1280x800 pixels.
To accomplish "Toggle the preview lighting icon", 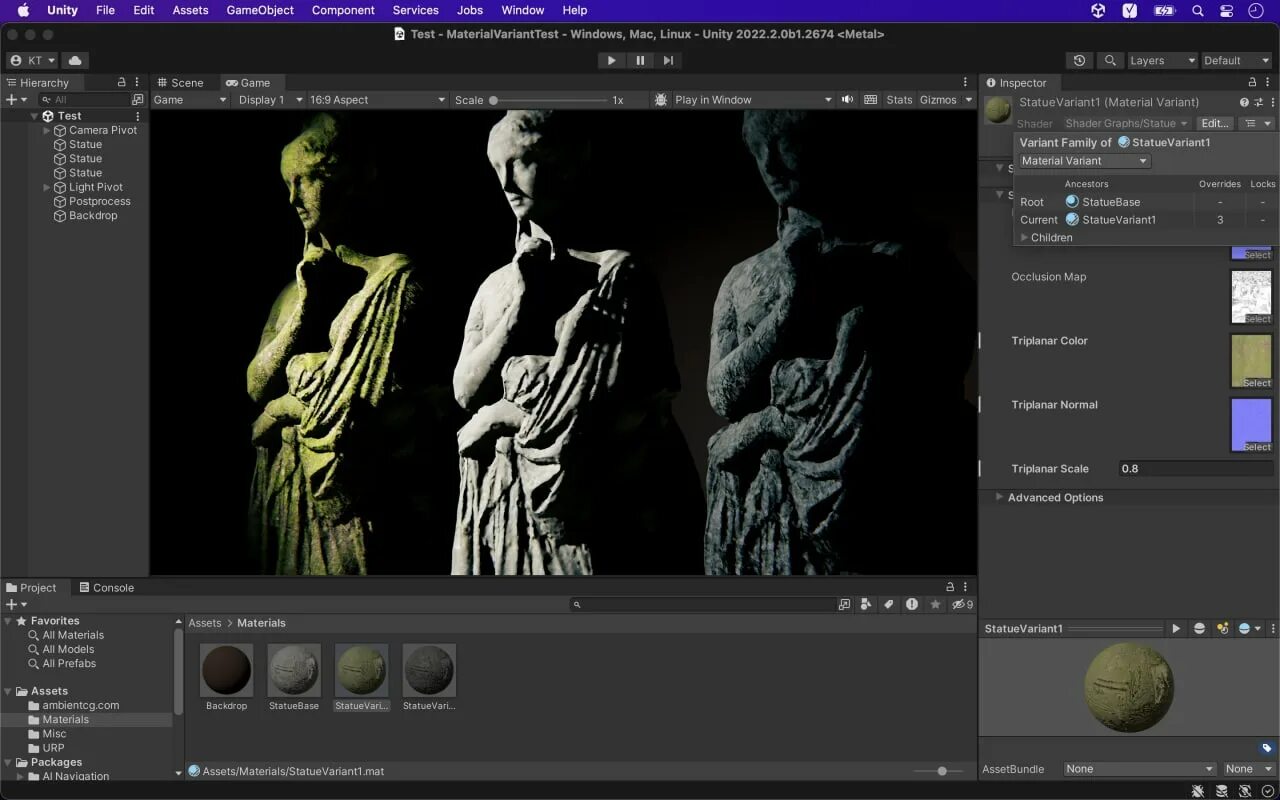I will [1222, 629].
